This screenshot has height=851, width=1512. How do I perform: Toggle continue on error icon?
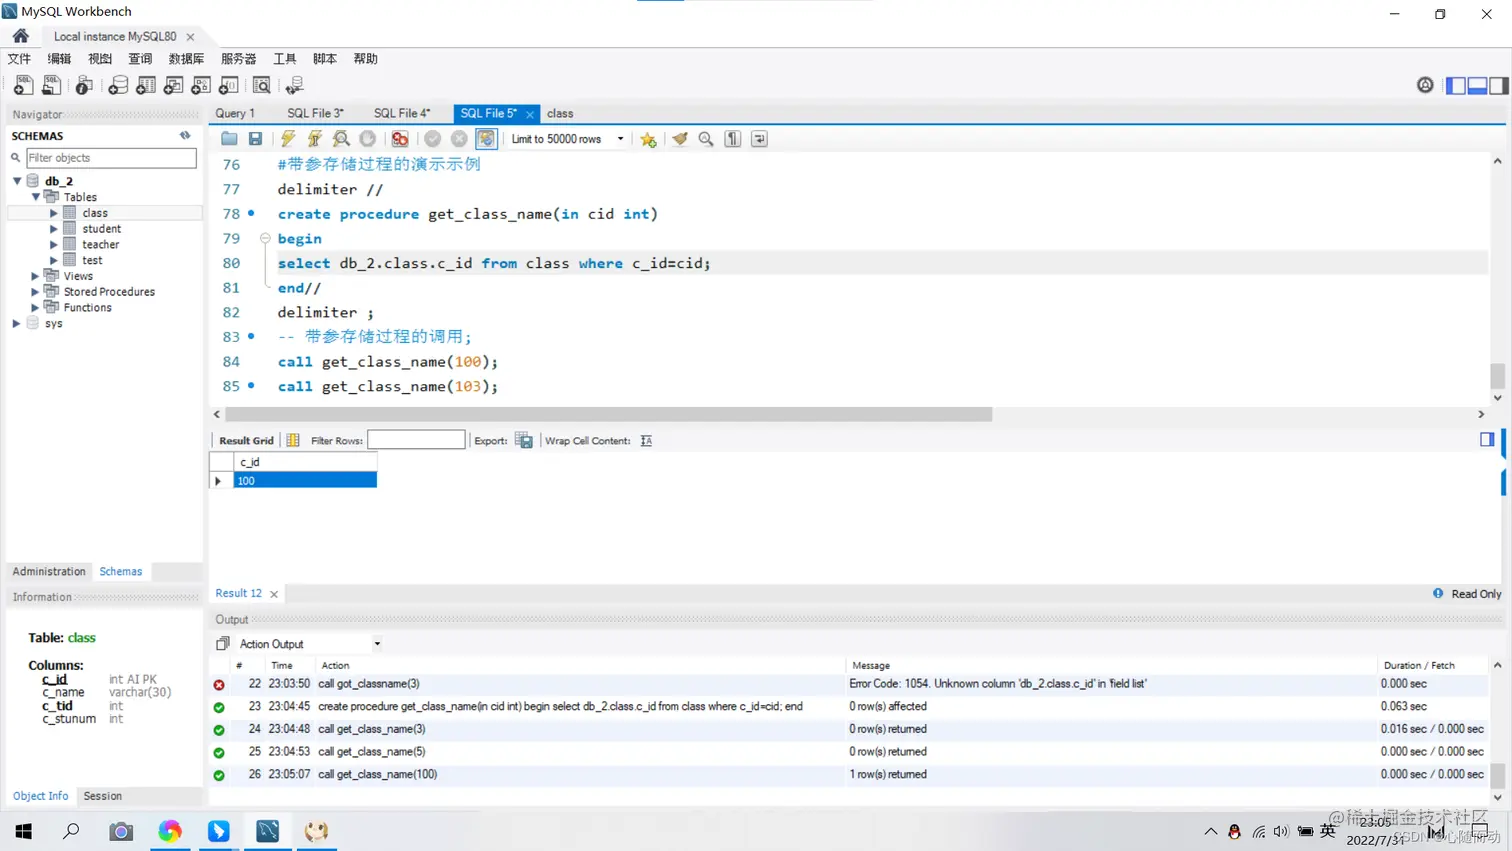400,139
